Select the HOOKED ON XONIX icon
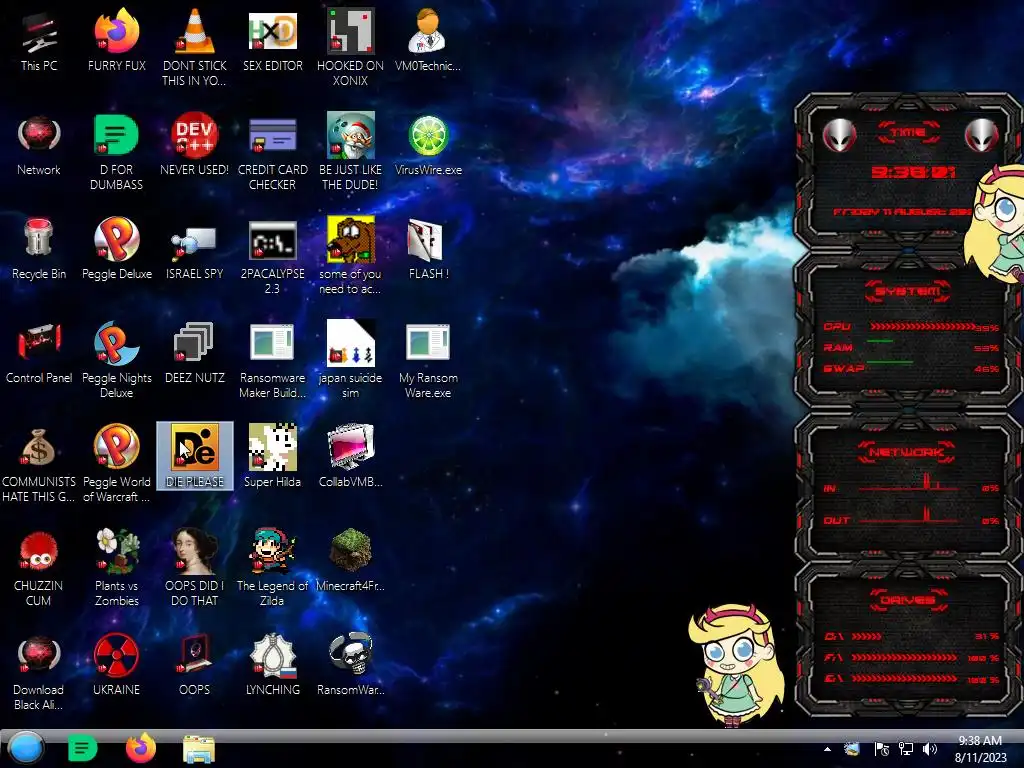Image resolution: width=1024 pixels, height=768 pixels. pyautogui.click(x=350, y=47)
